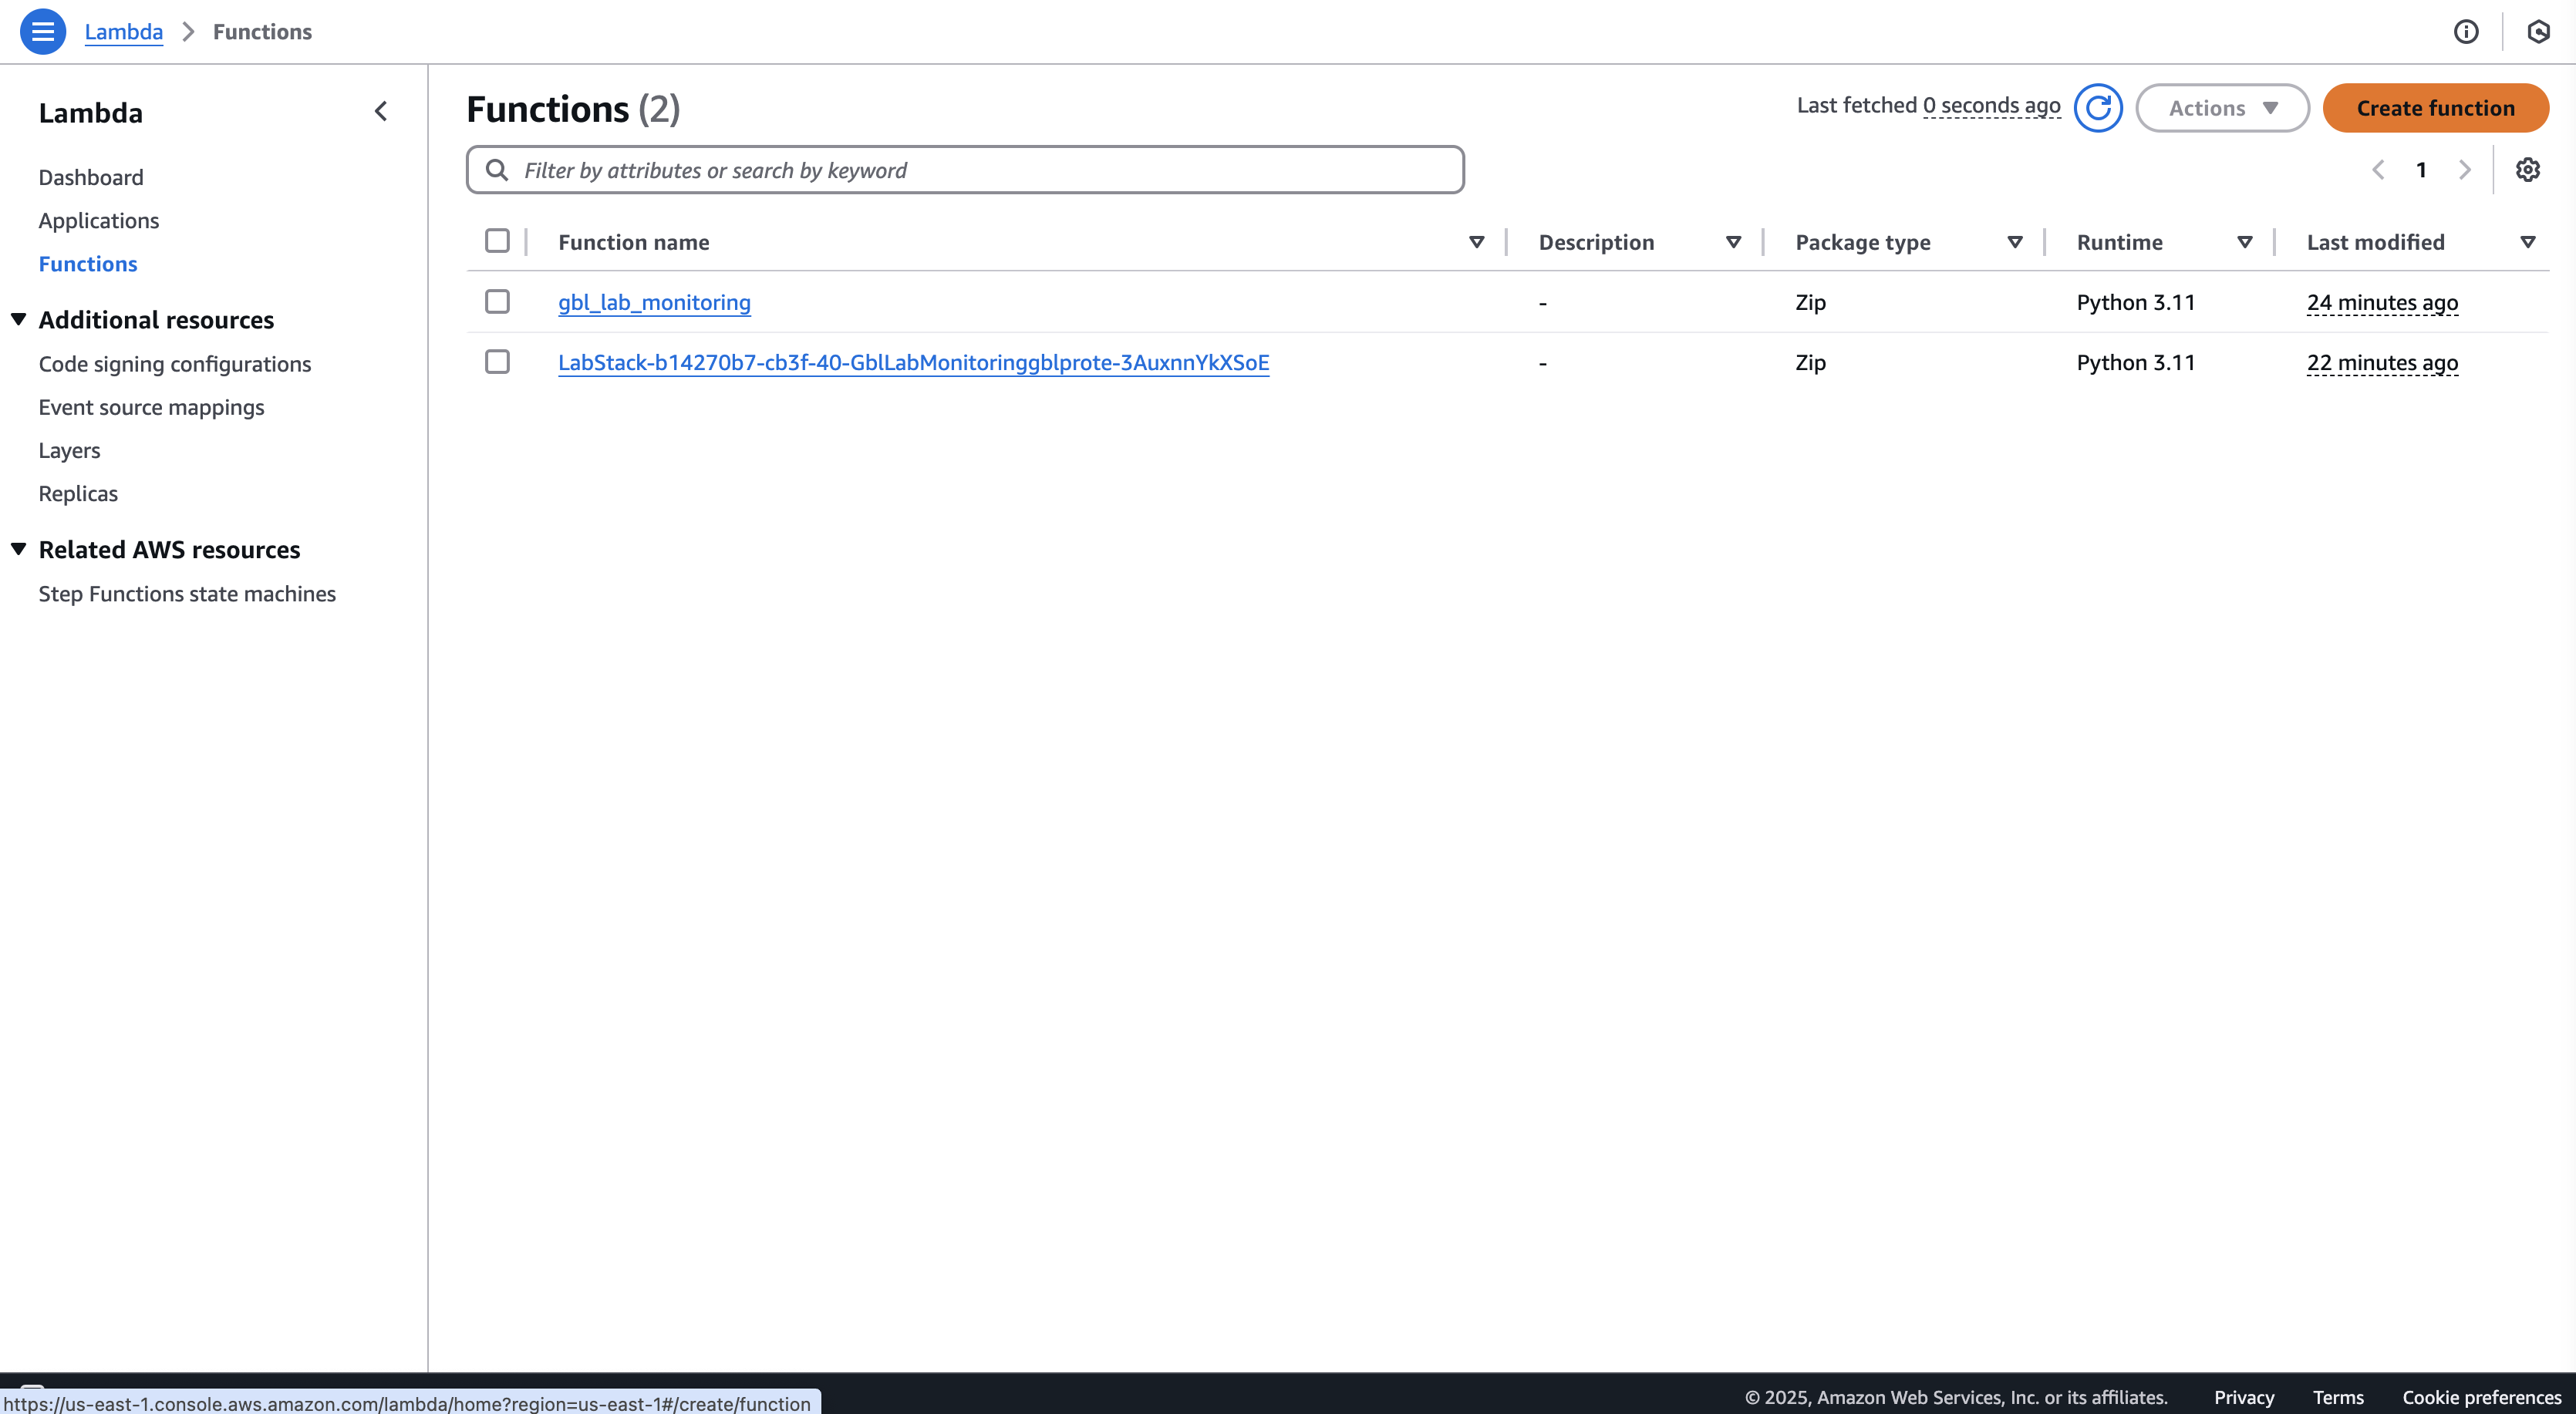
Task: Open table preferences gear icon
Action: coord(2528,170)
